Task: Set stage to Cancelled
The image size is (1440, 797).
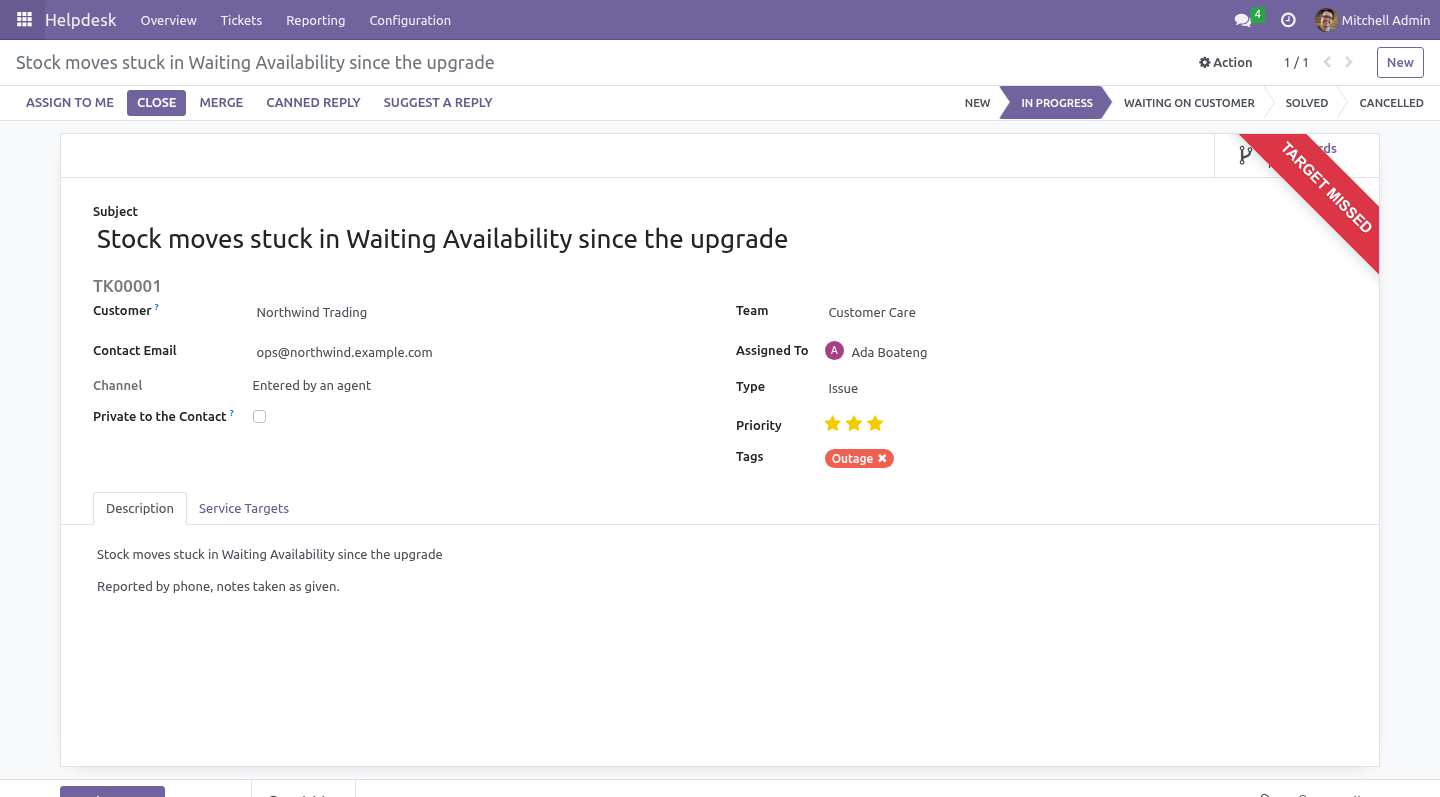Action: (1391, 103)
